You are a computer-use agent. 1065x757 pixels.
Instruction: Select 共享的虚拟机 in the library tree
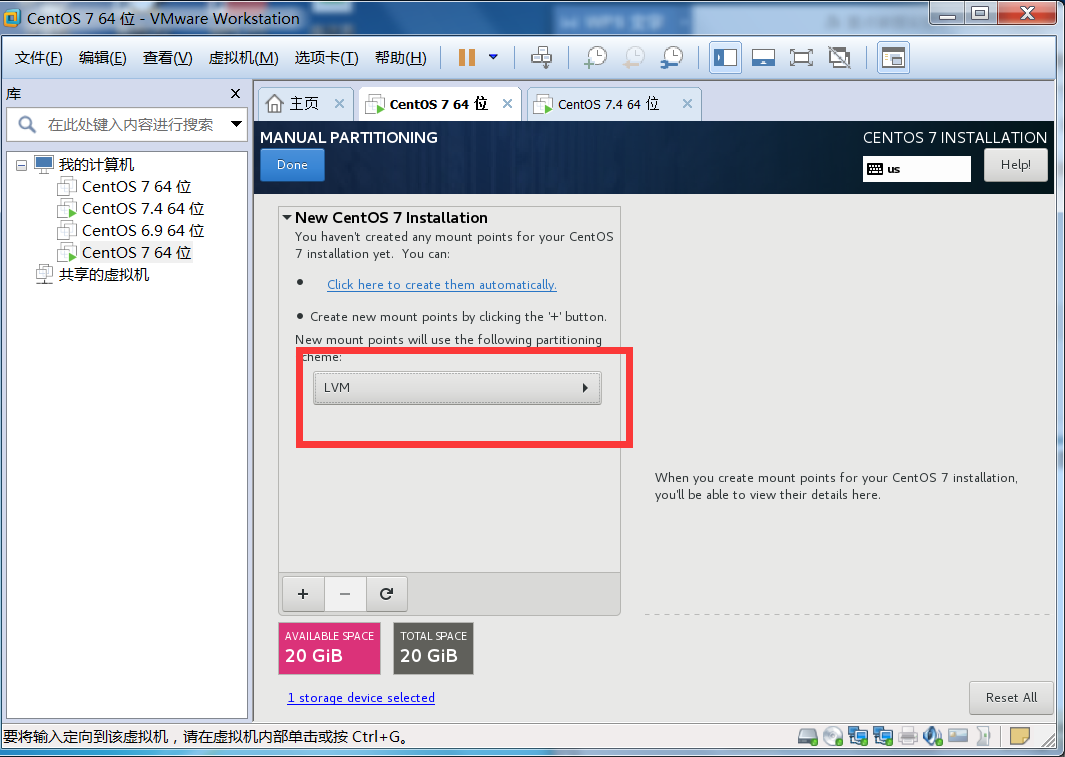pyautogui.click(x=103, y=274)
